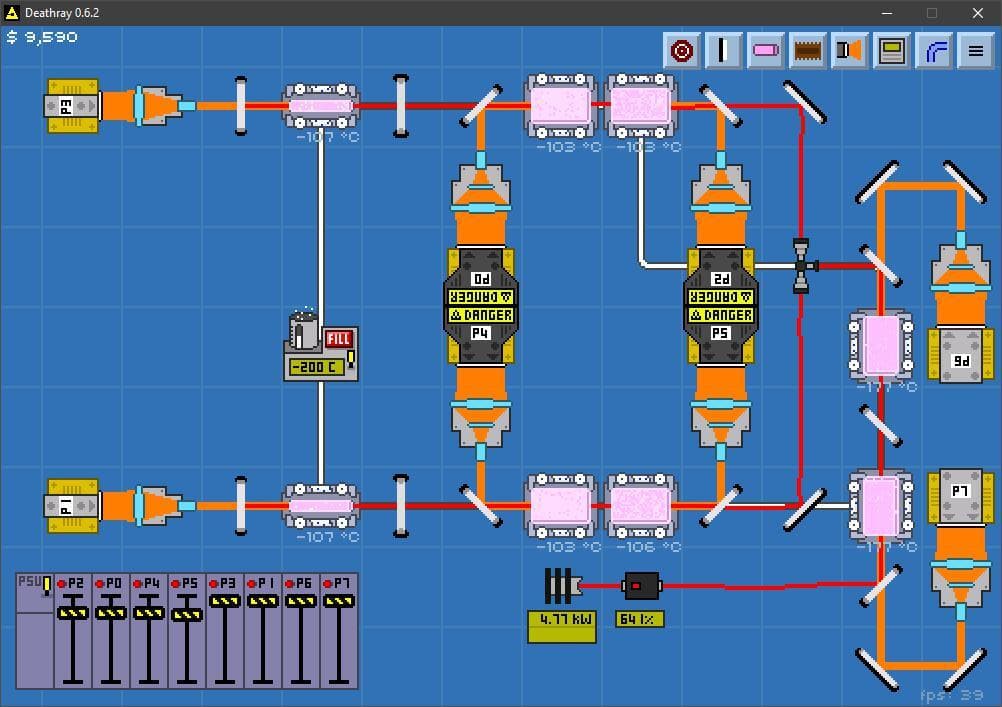The image size is (1002, 707).
Task: Toggle the P0 red indicator in PSU panel
Action: point(100,583)
